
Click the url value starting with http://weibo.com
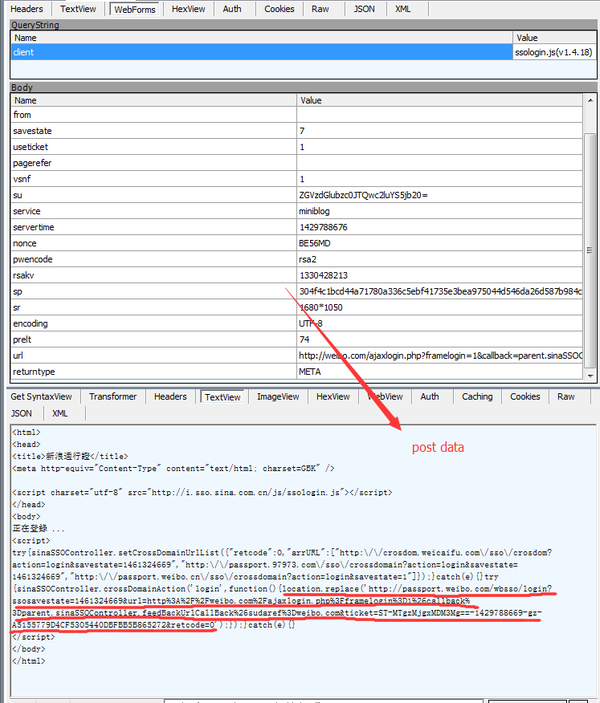click(440, 355)
